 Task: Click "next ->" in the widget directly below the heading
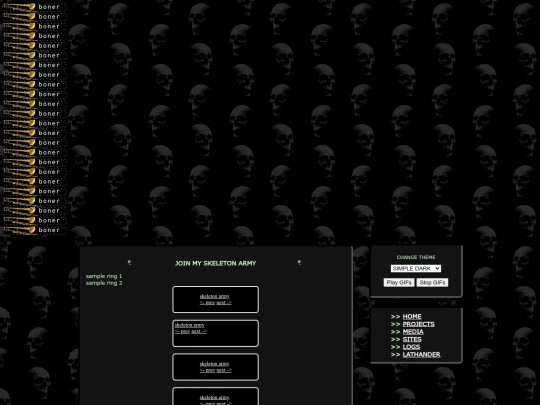click(x=224, y=303)
